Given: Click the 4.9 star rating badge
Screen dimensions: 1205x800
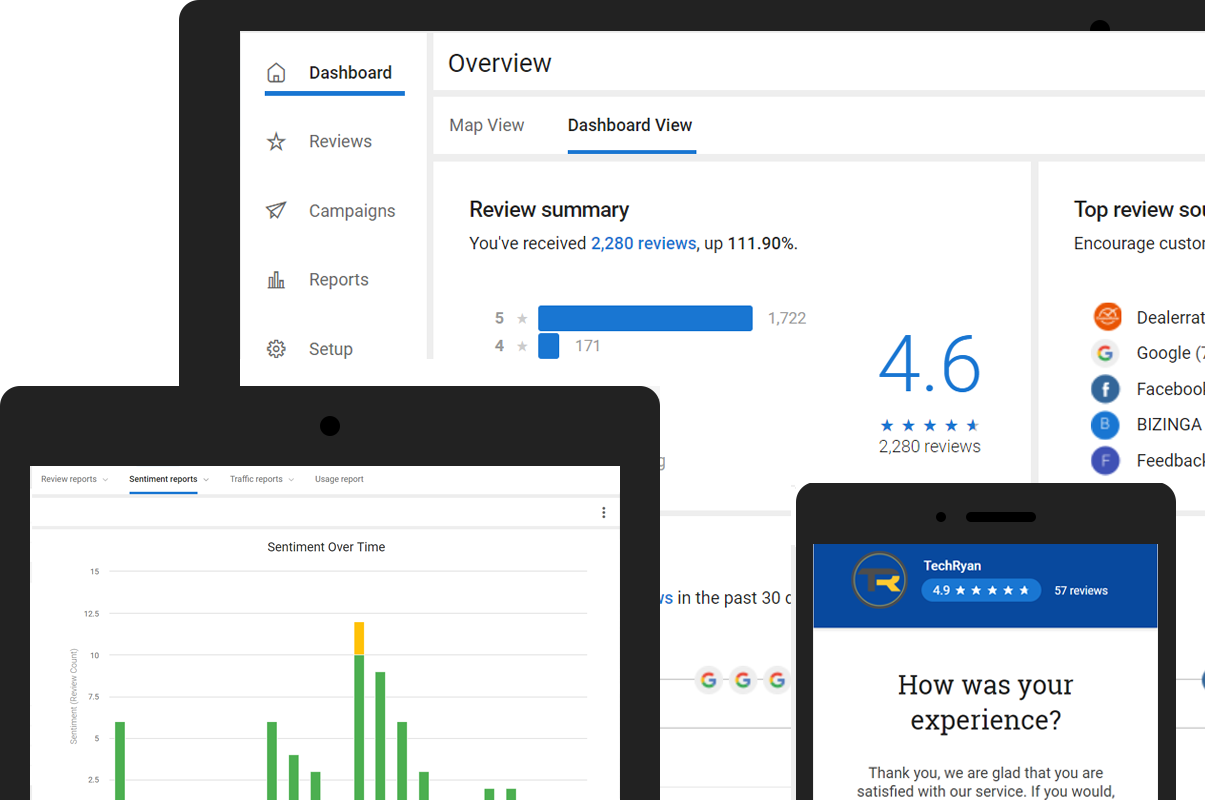Looking at the screenshot, I should pyautogui.click(x=981, y=591).
